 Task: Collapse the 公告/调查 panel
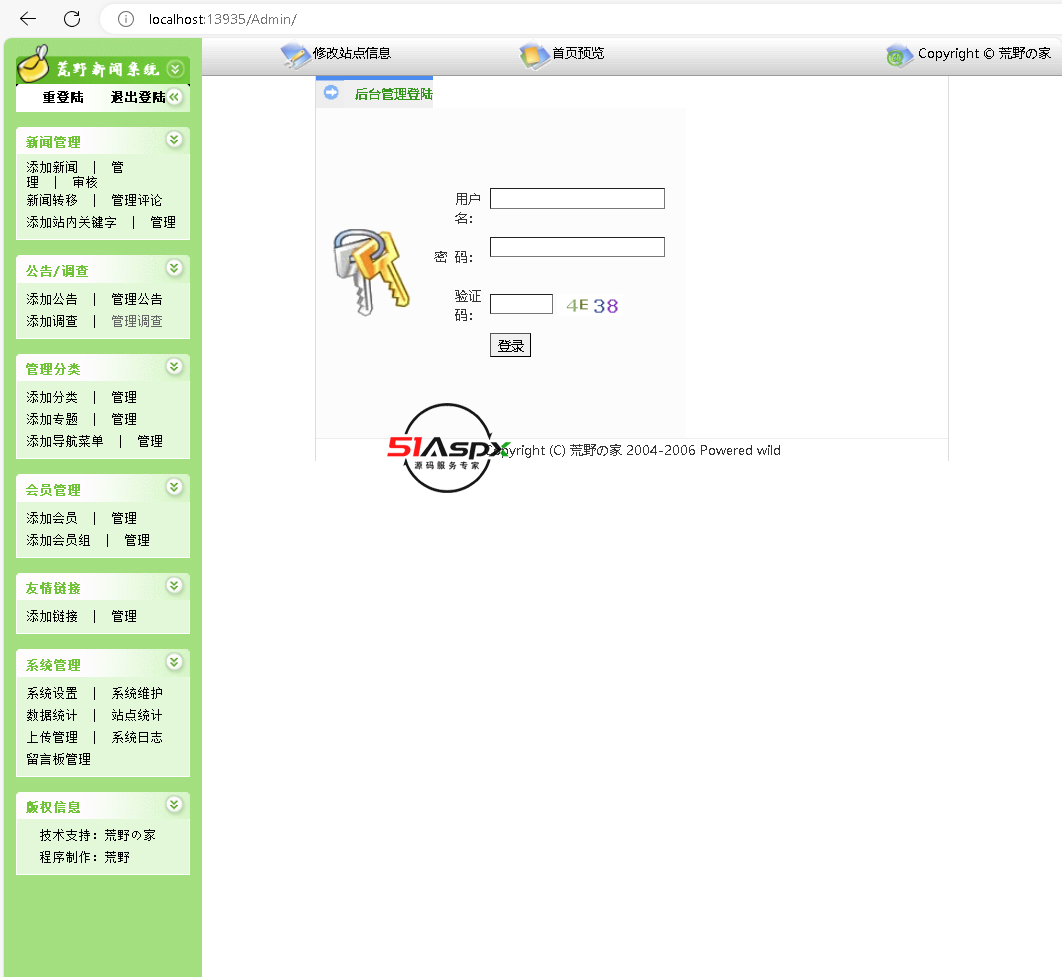[x=174, y=268]
